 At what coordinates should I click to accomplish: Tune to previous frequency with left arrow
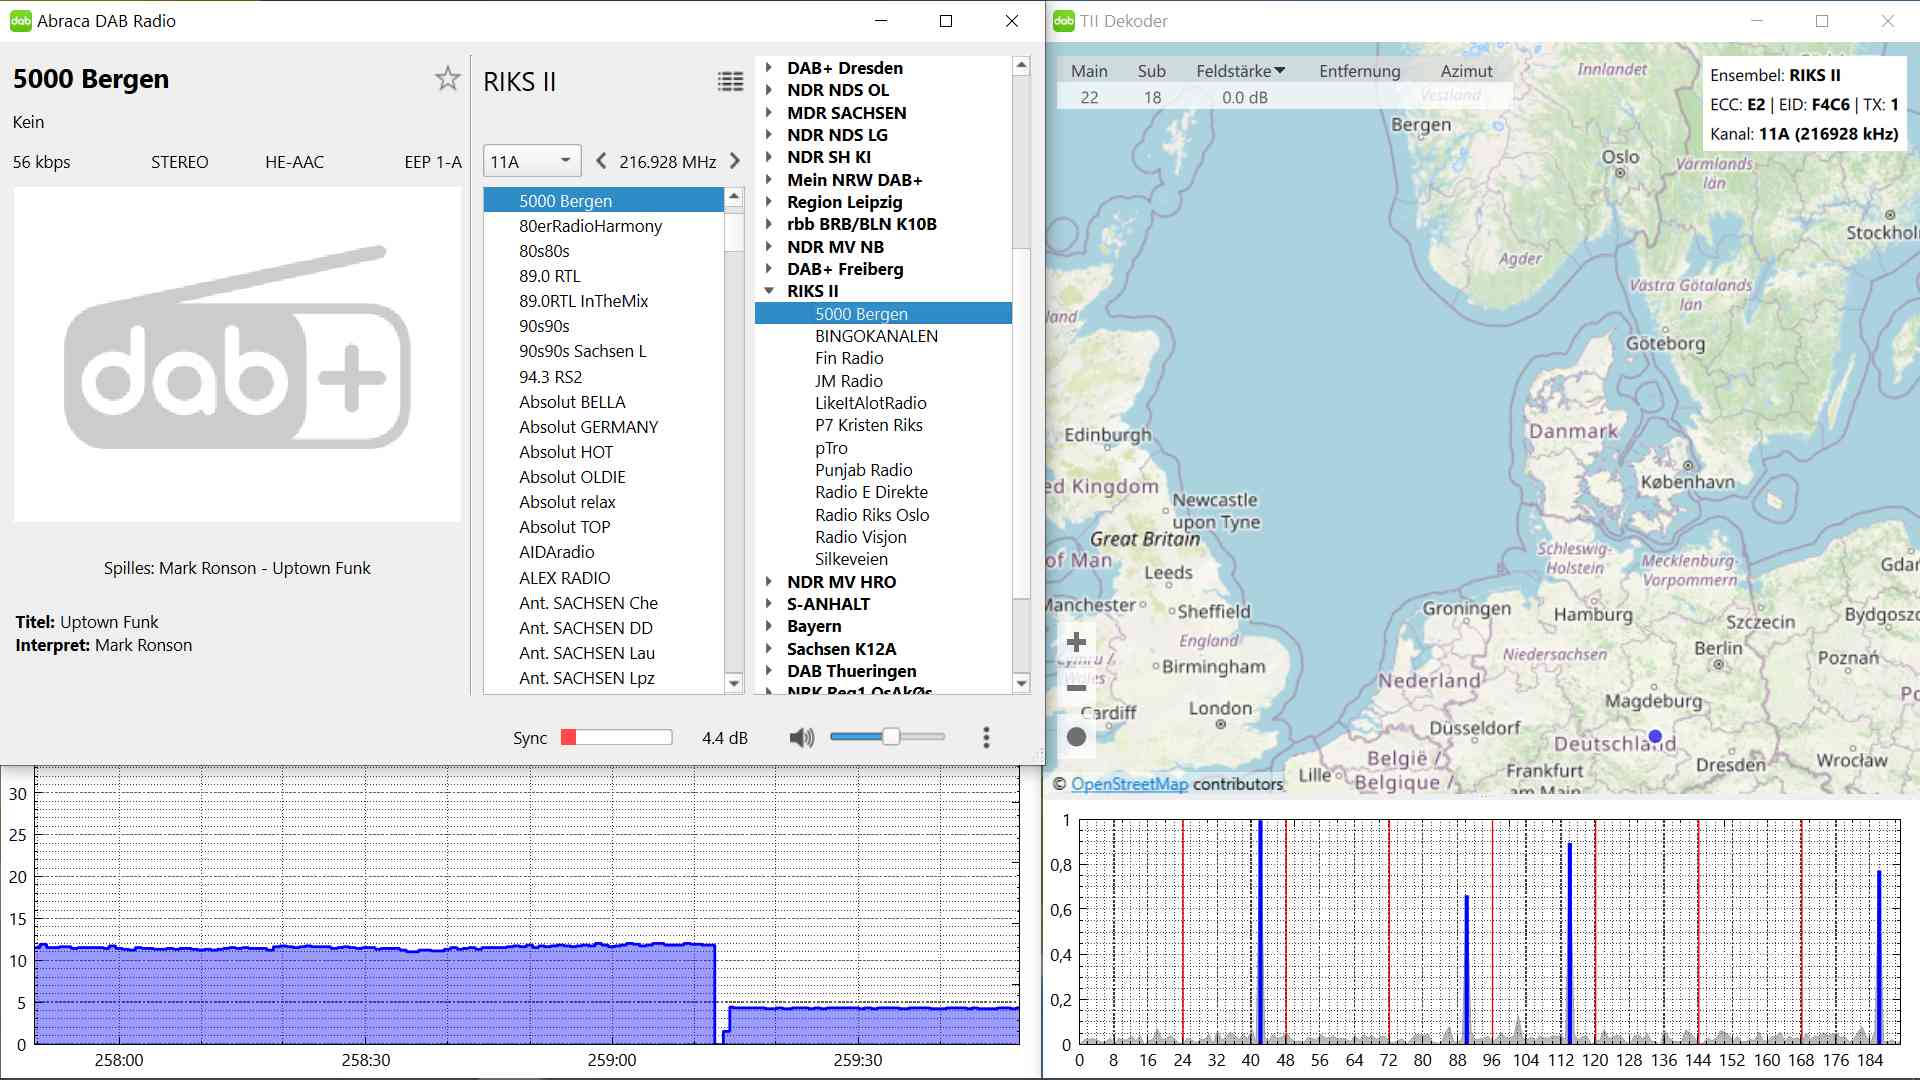[x=601, y=161]
